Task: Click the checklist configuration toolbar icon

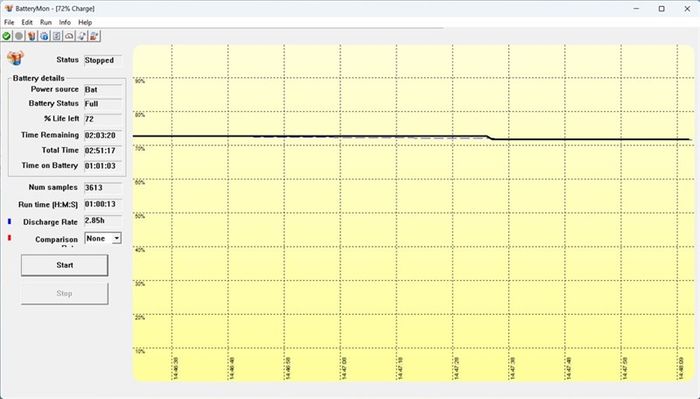Action: pos(56,36)
